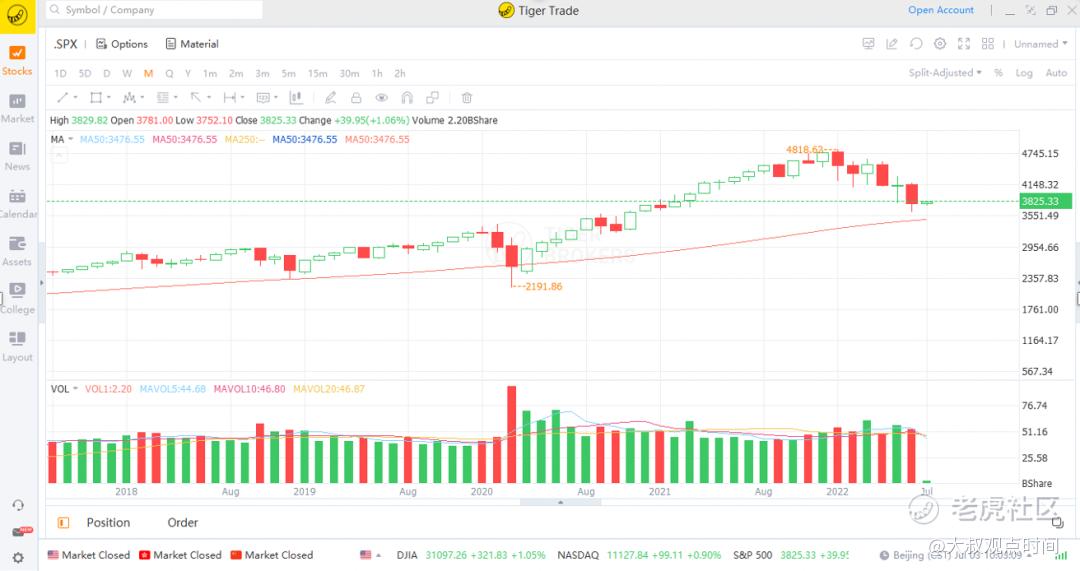Select the wave pattern drawing tool
This screenshot has width=1080, height=571.
coord(129,98)
